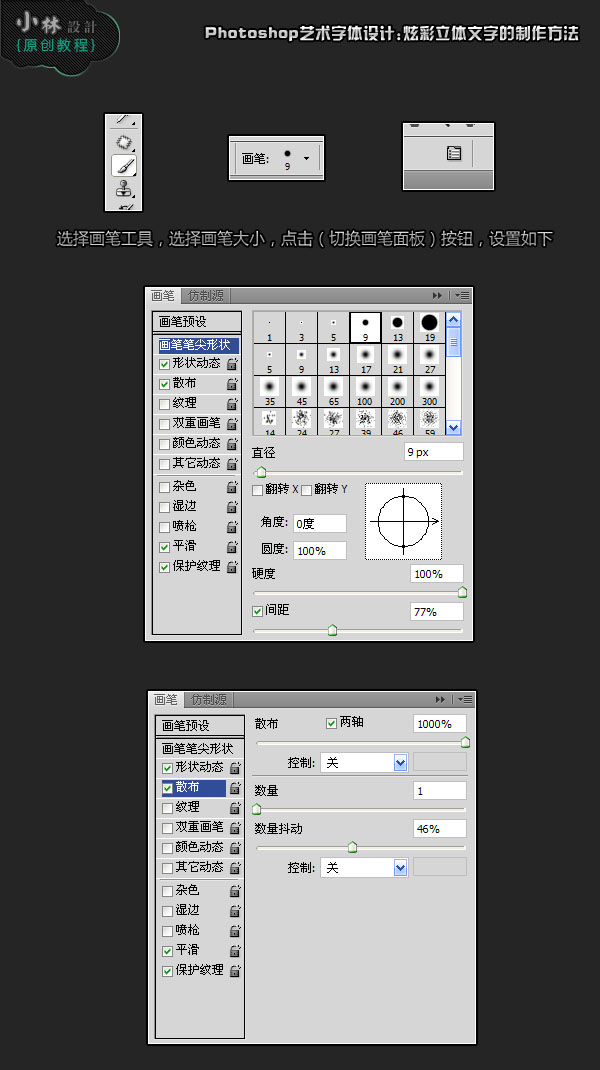The height and width of the screenshot is (1070, 600).
Task: Enable the 纹理 checkbox in upper panel
Action: (x=165, y=404)
